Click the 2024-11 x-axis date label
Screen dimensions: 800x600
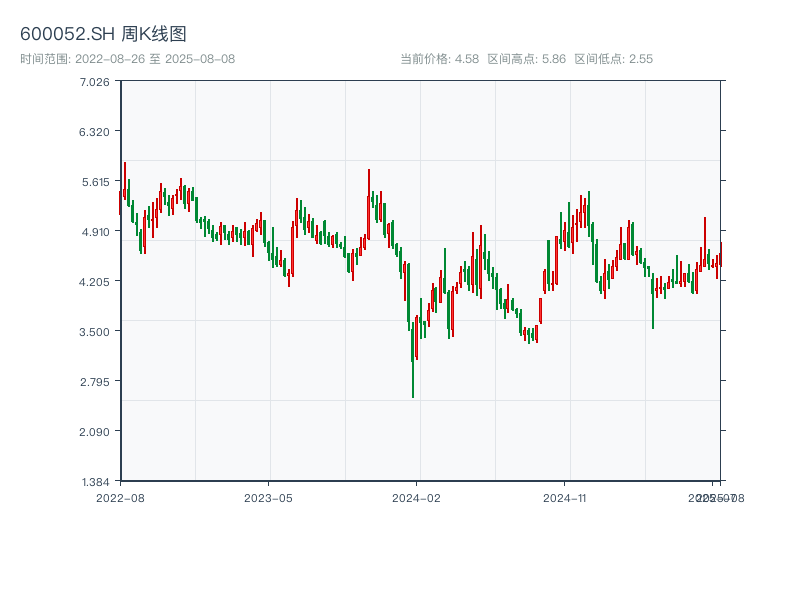pos(564,497)
